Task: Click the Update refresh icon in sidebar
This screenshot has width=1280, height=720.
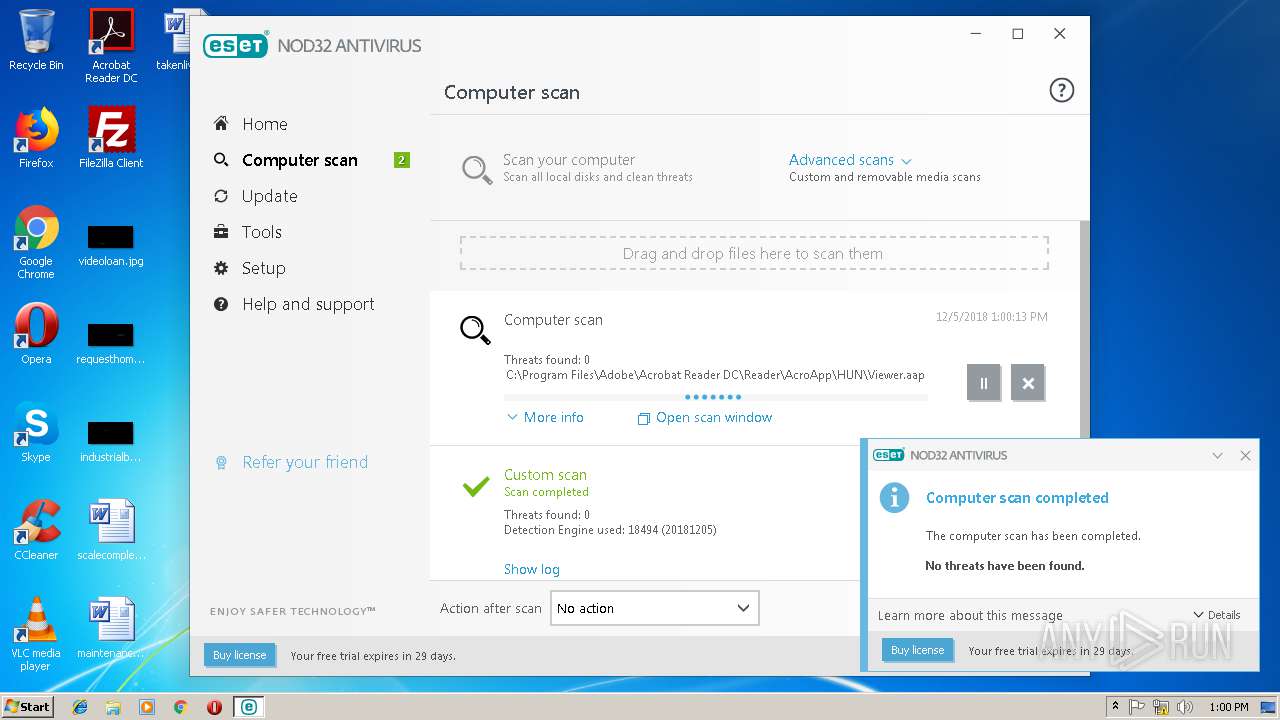Action: point(221,196)
